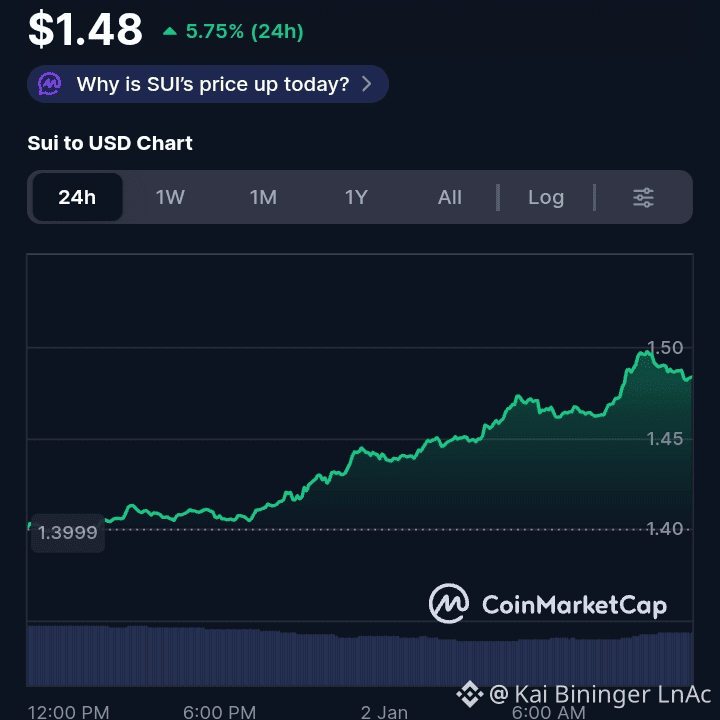Switch to the 1M time range

(x=263, y=197)
